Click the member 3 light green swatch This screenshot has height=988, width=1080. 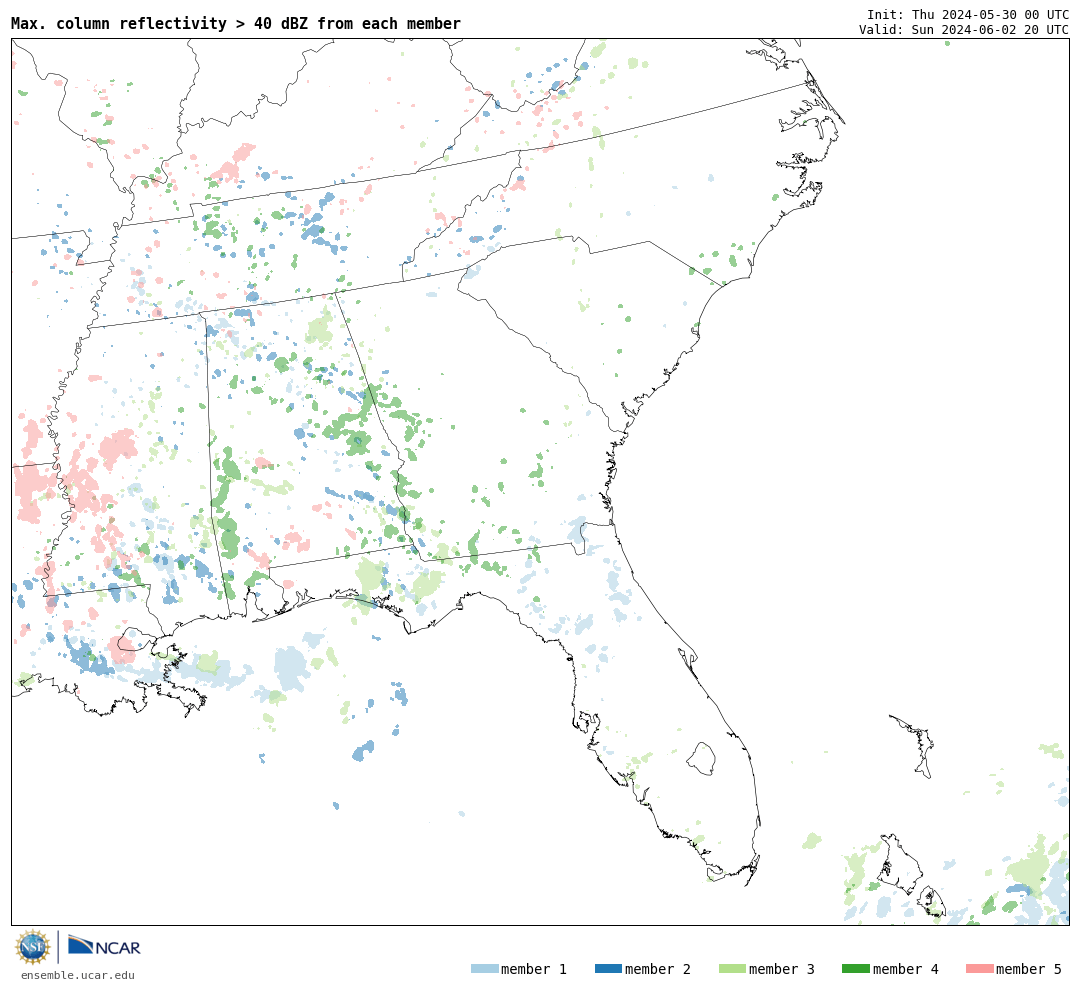point(732,969)
